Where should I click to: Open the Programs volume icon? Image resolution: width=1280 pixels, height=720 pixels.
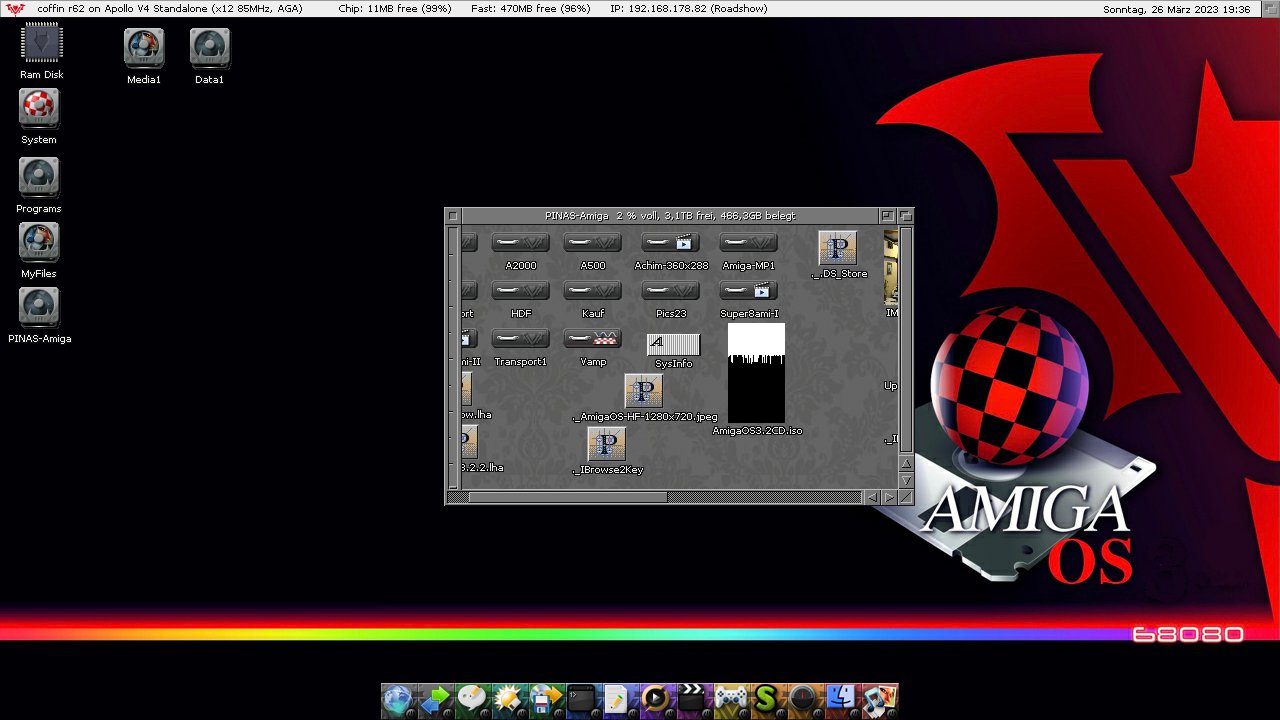pos(39,178)
